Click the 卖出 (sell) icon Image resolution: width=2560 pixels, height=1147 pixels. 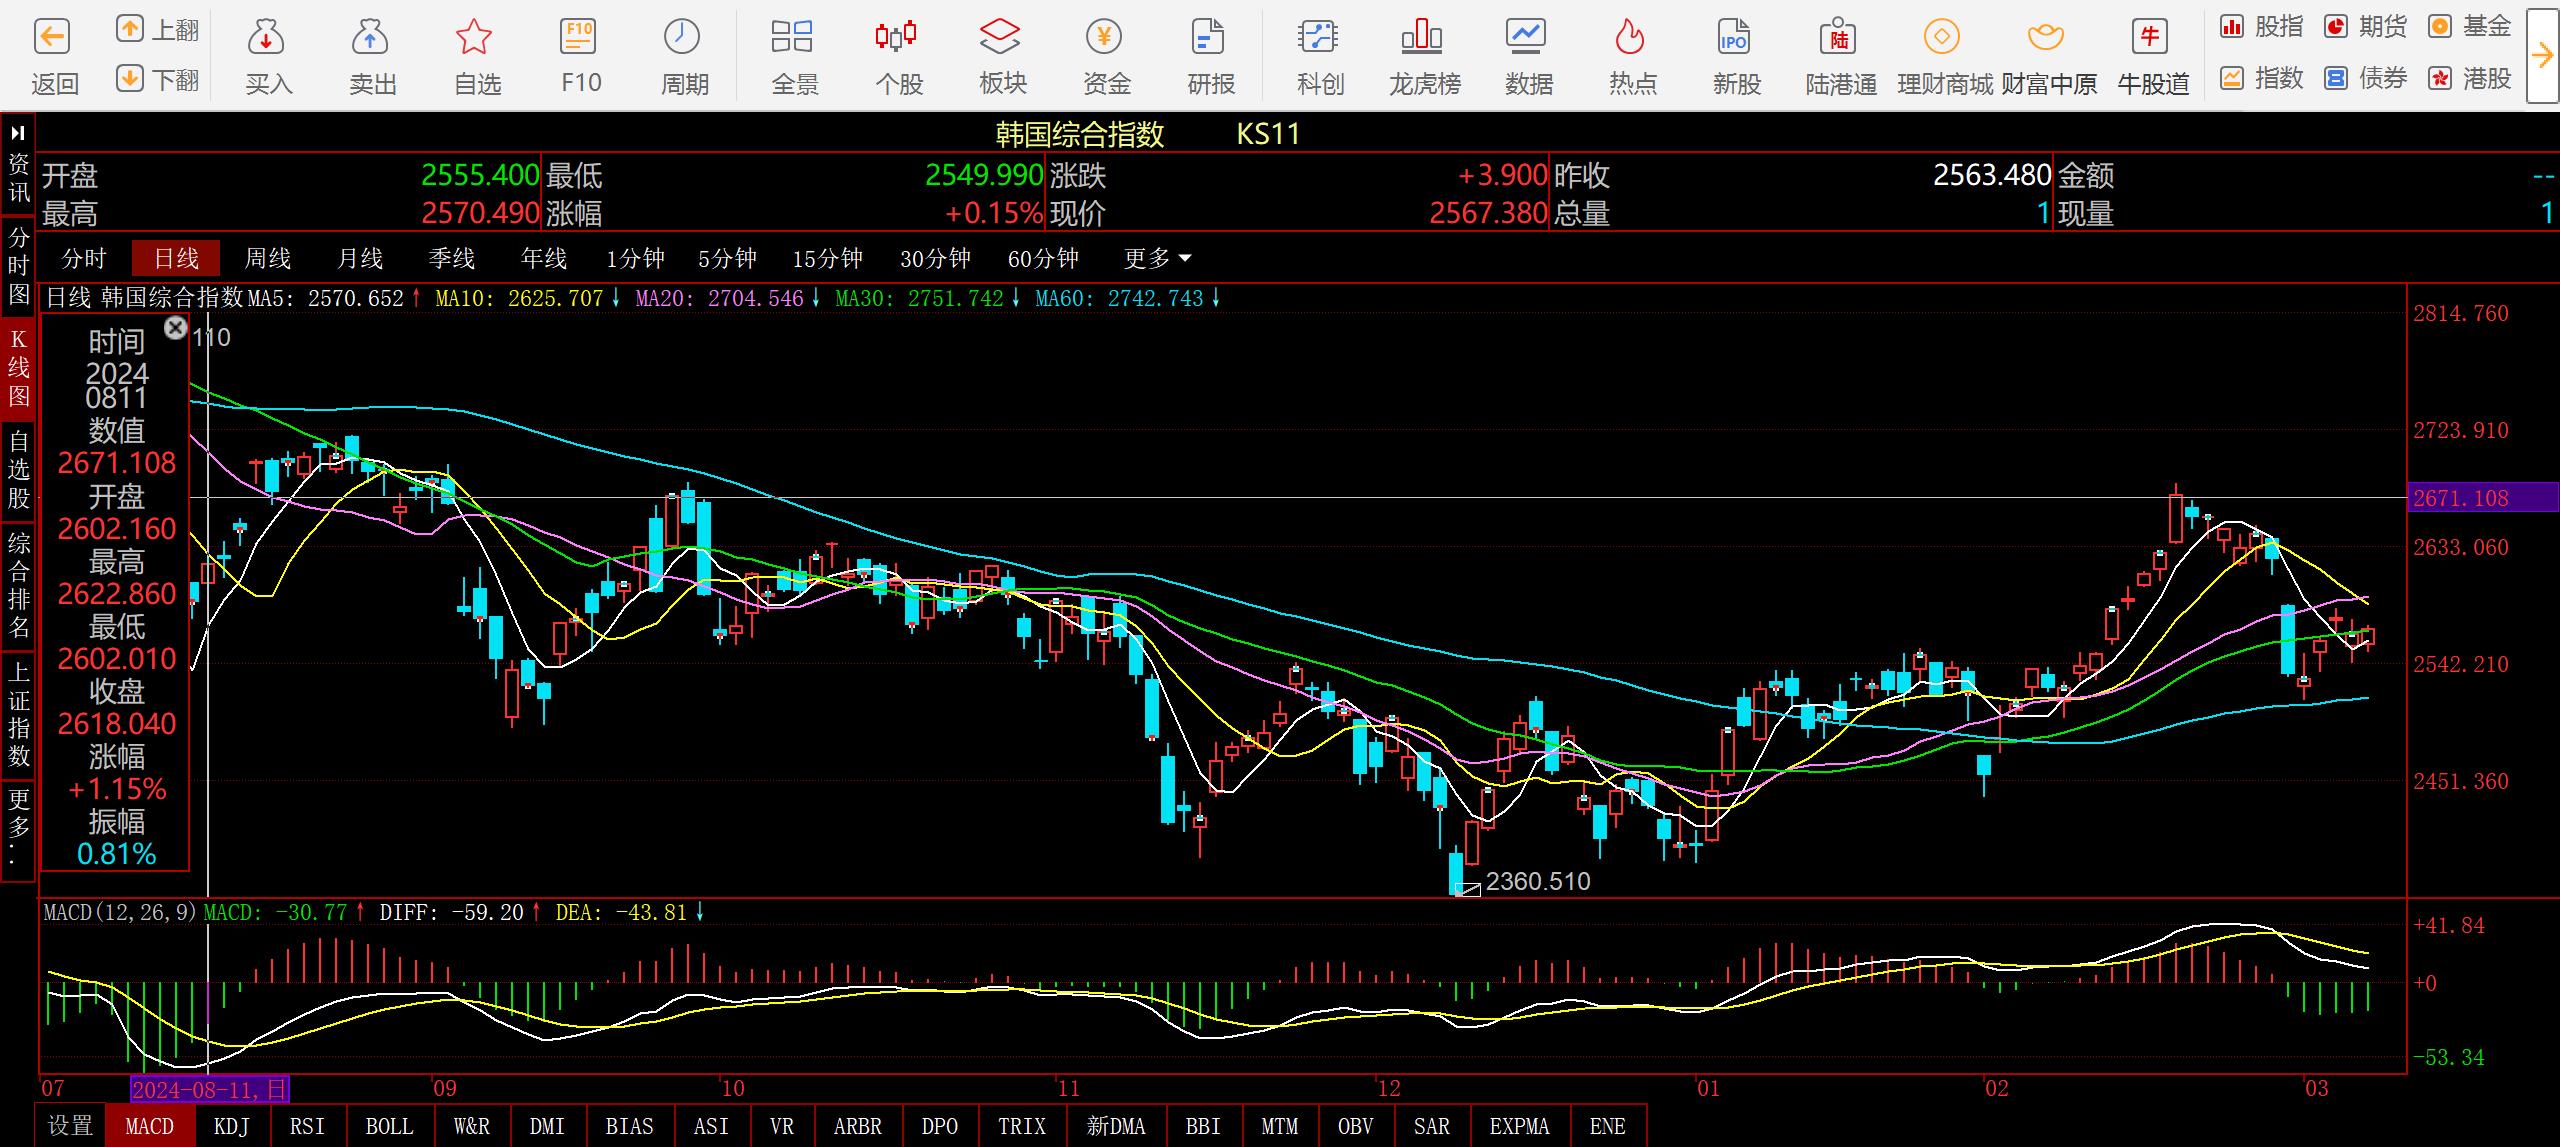coord(371,39)
